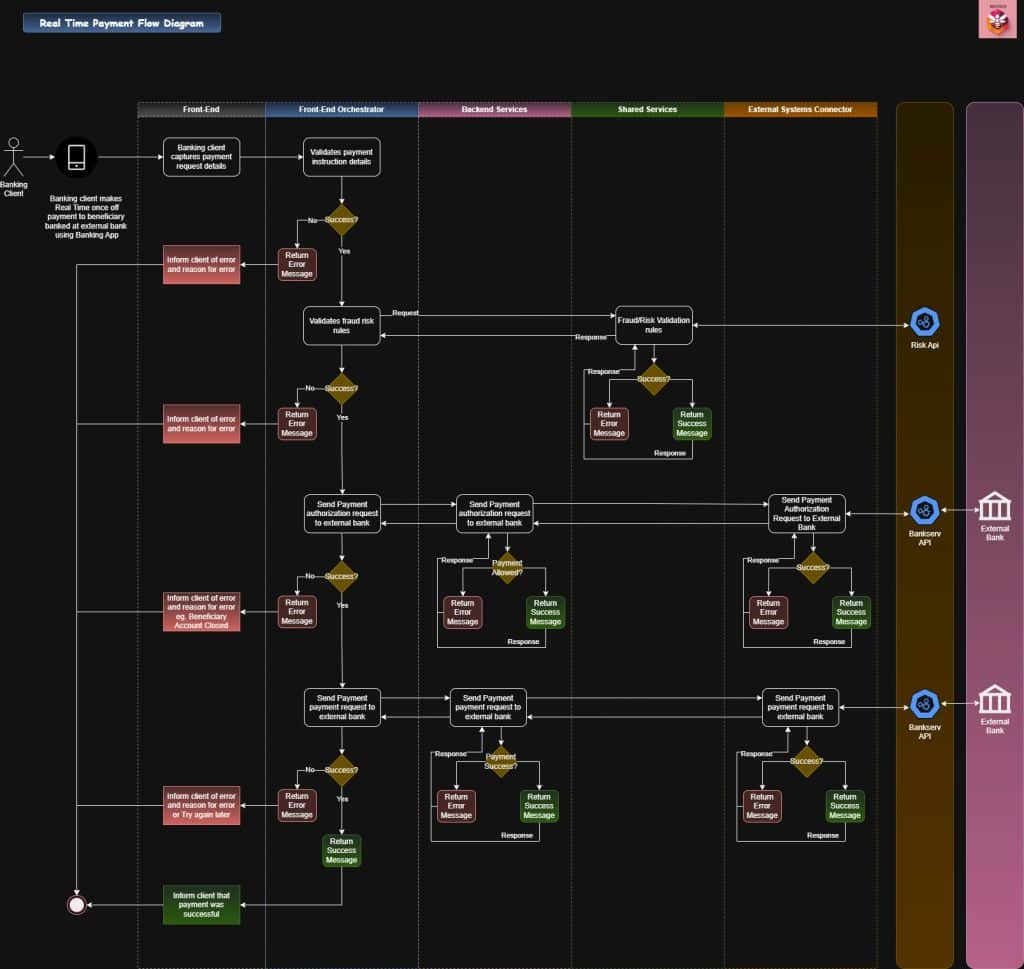Click Bankserv API icon in payment request row
Screen dimensions: 1024x969
(924, 704)
